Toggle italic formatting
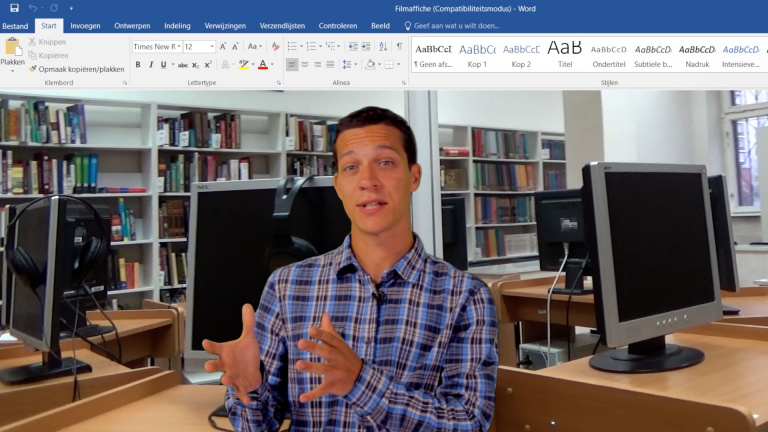Image resolution: width=768 pixels, height=432 pixels. coord(152,64)
